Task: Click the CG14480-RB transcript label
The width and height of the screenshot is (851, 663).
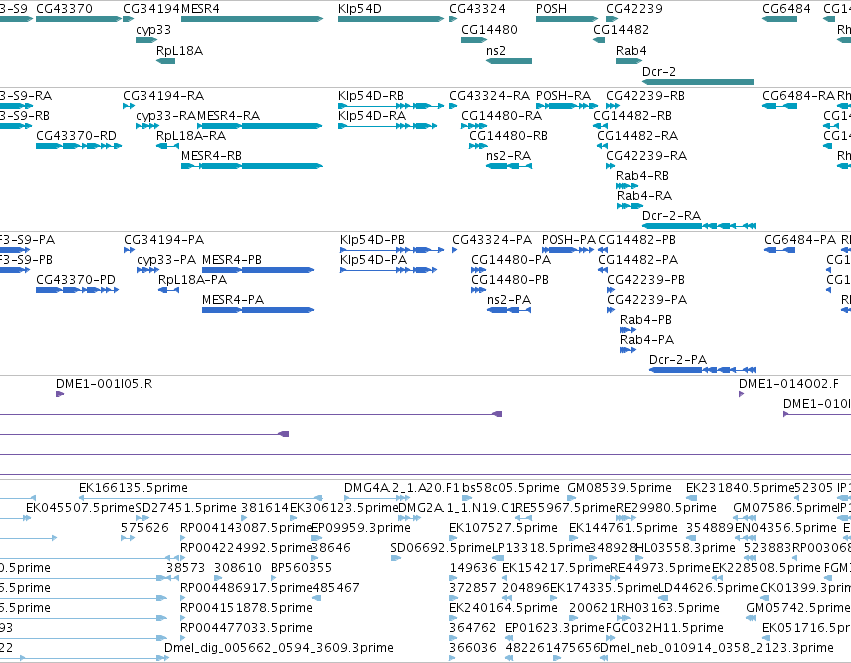Action: tap(508, 136)
